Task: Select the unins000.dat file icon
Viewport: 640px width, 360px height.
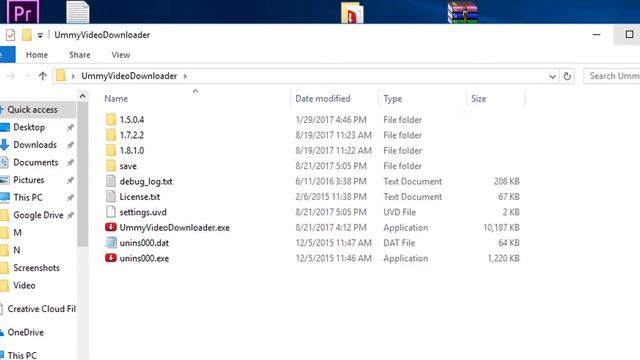Action: (x=111, y=242)
